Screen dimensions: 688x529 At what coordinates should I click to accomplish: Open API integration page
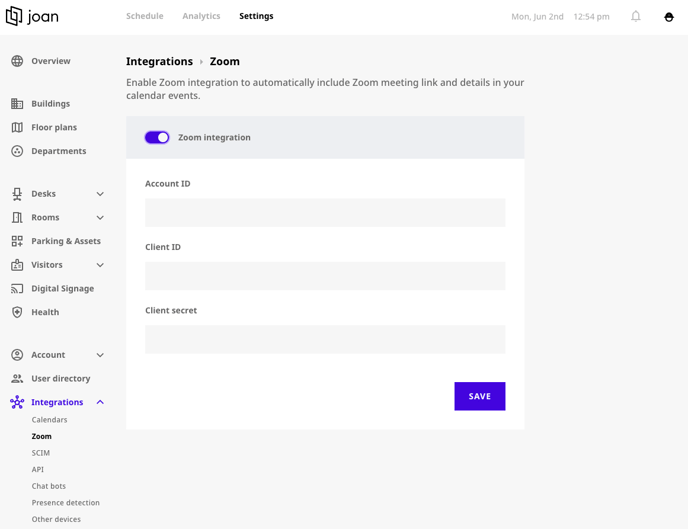pos(38,469)
